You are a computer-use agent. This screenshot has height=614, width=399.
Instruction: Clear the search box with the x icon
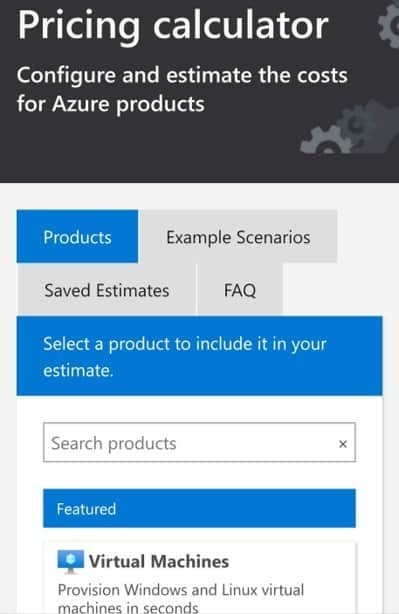tap(343, 444)
